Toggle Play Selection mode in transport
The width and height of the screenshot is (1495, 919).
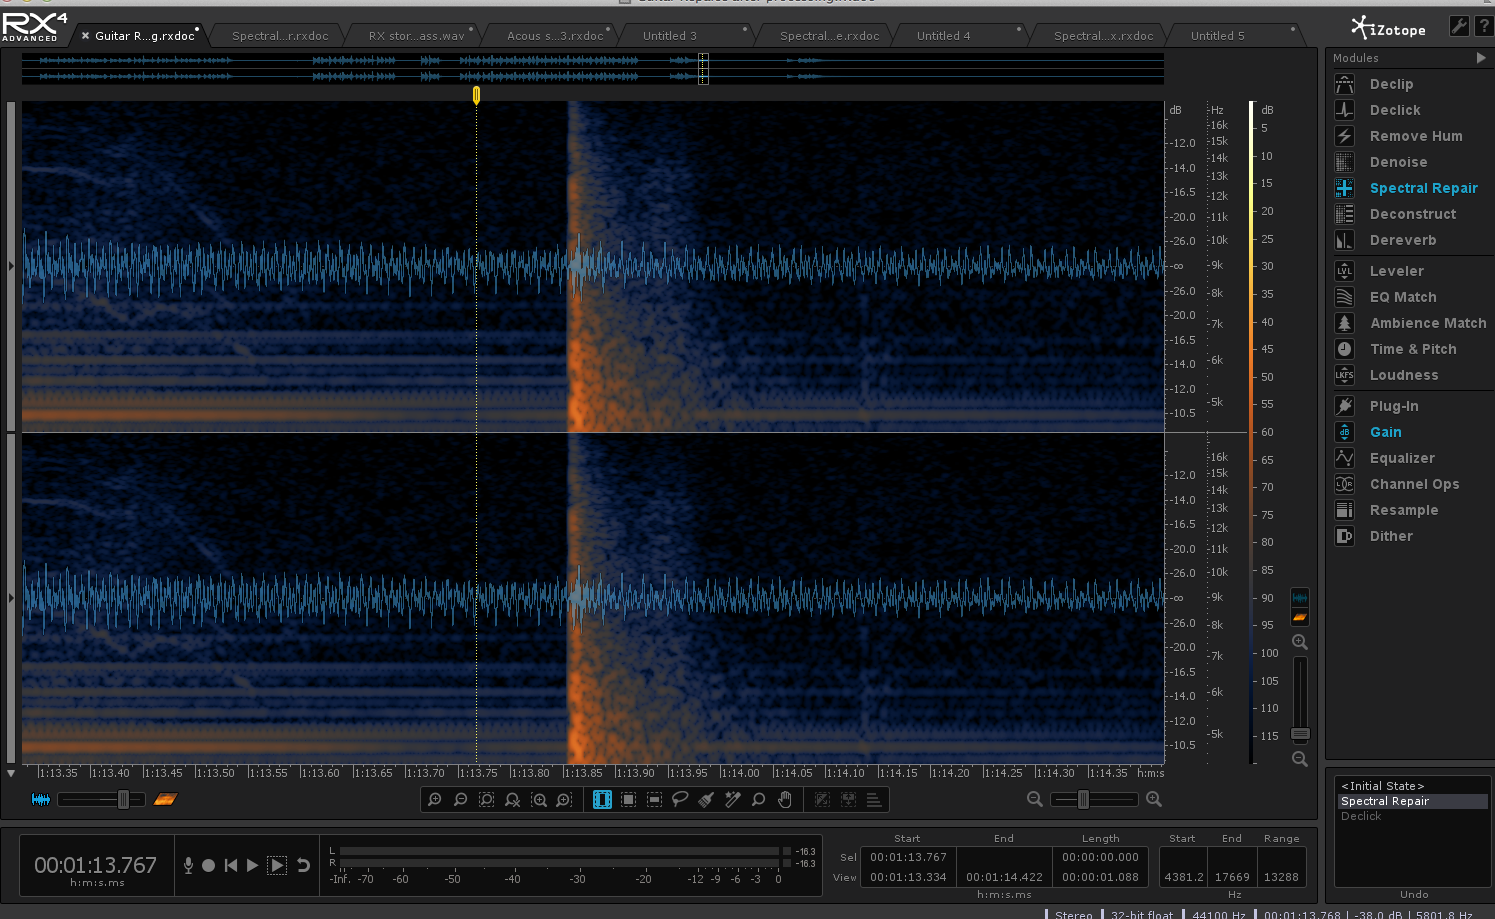pyautogui.click(x=277, y=865)
